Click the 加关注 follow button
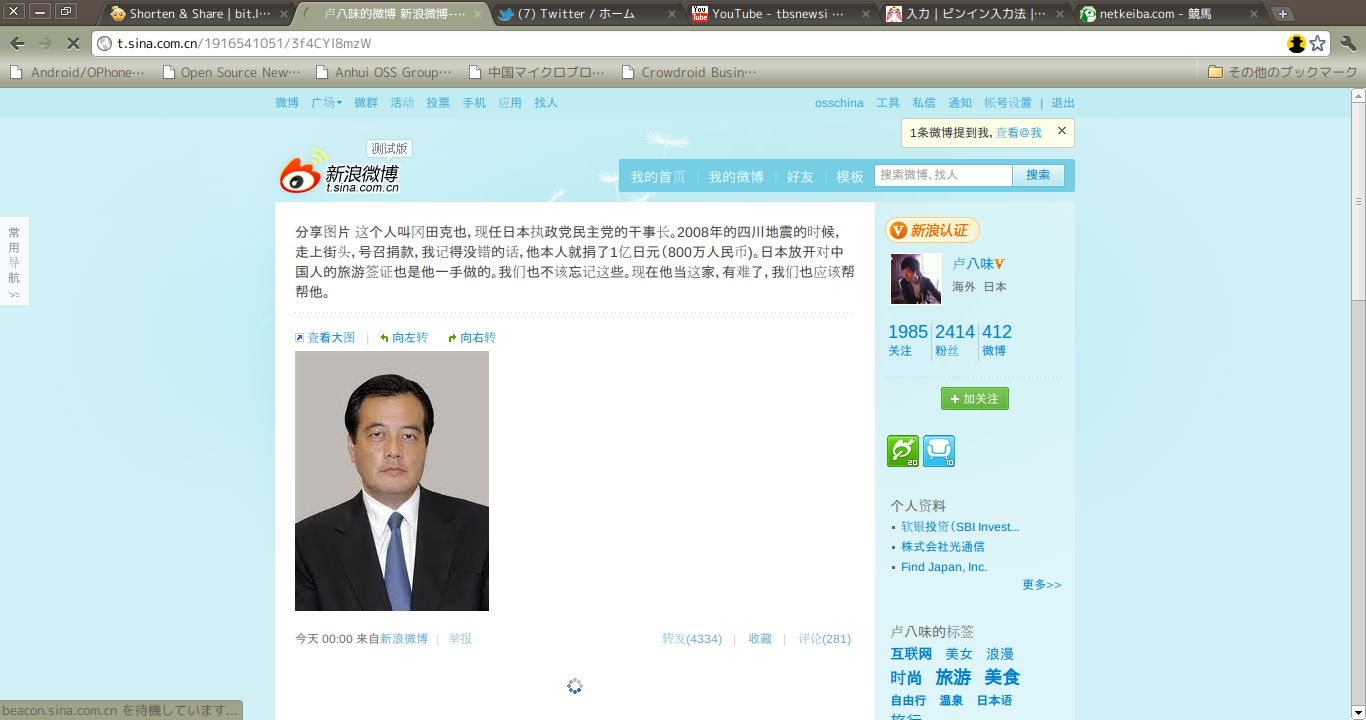The height and width of the screenshot is (720, 1366). 975,399
